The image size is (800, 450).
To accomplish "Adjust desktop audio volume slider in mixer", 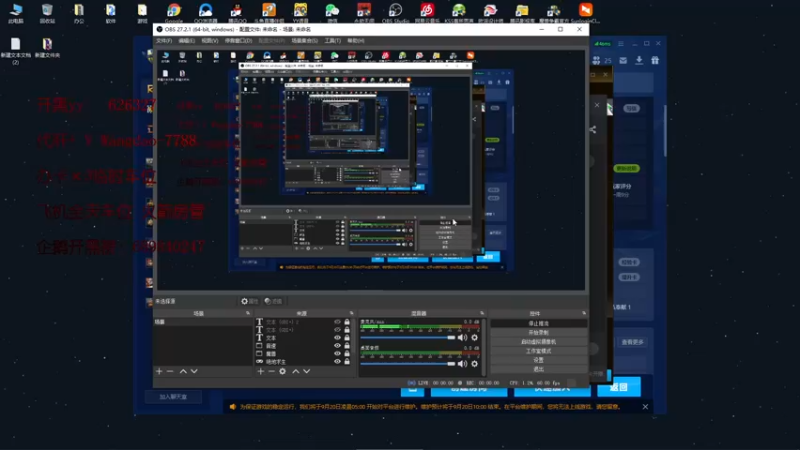I will pyautogui.click(x=408, y=364).
